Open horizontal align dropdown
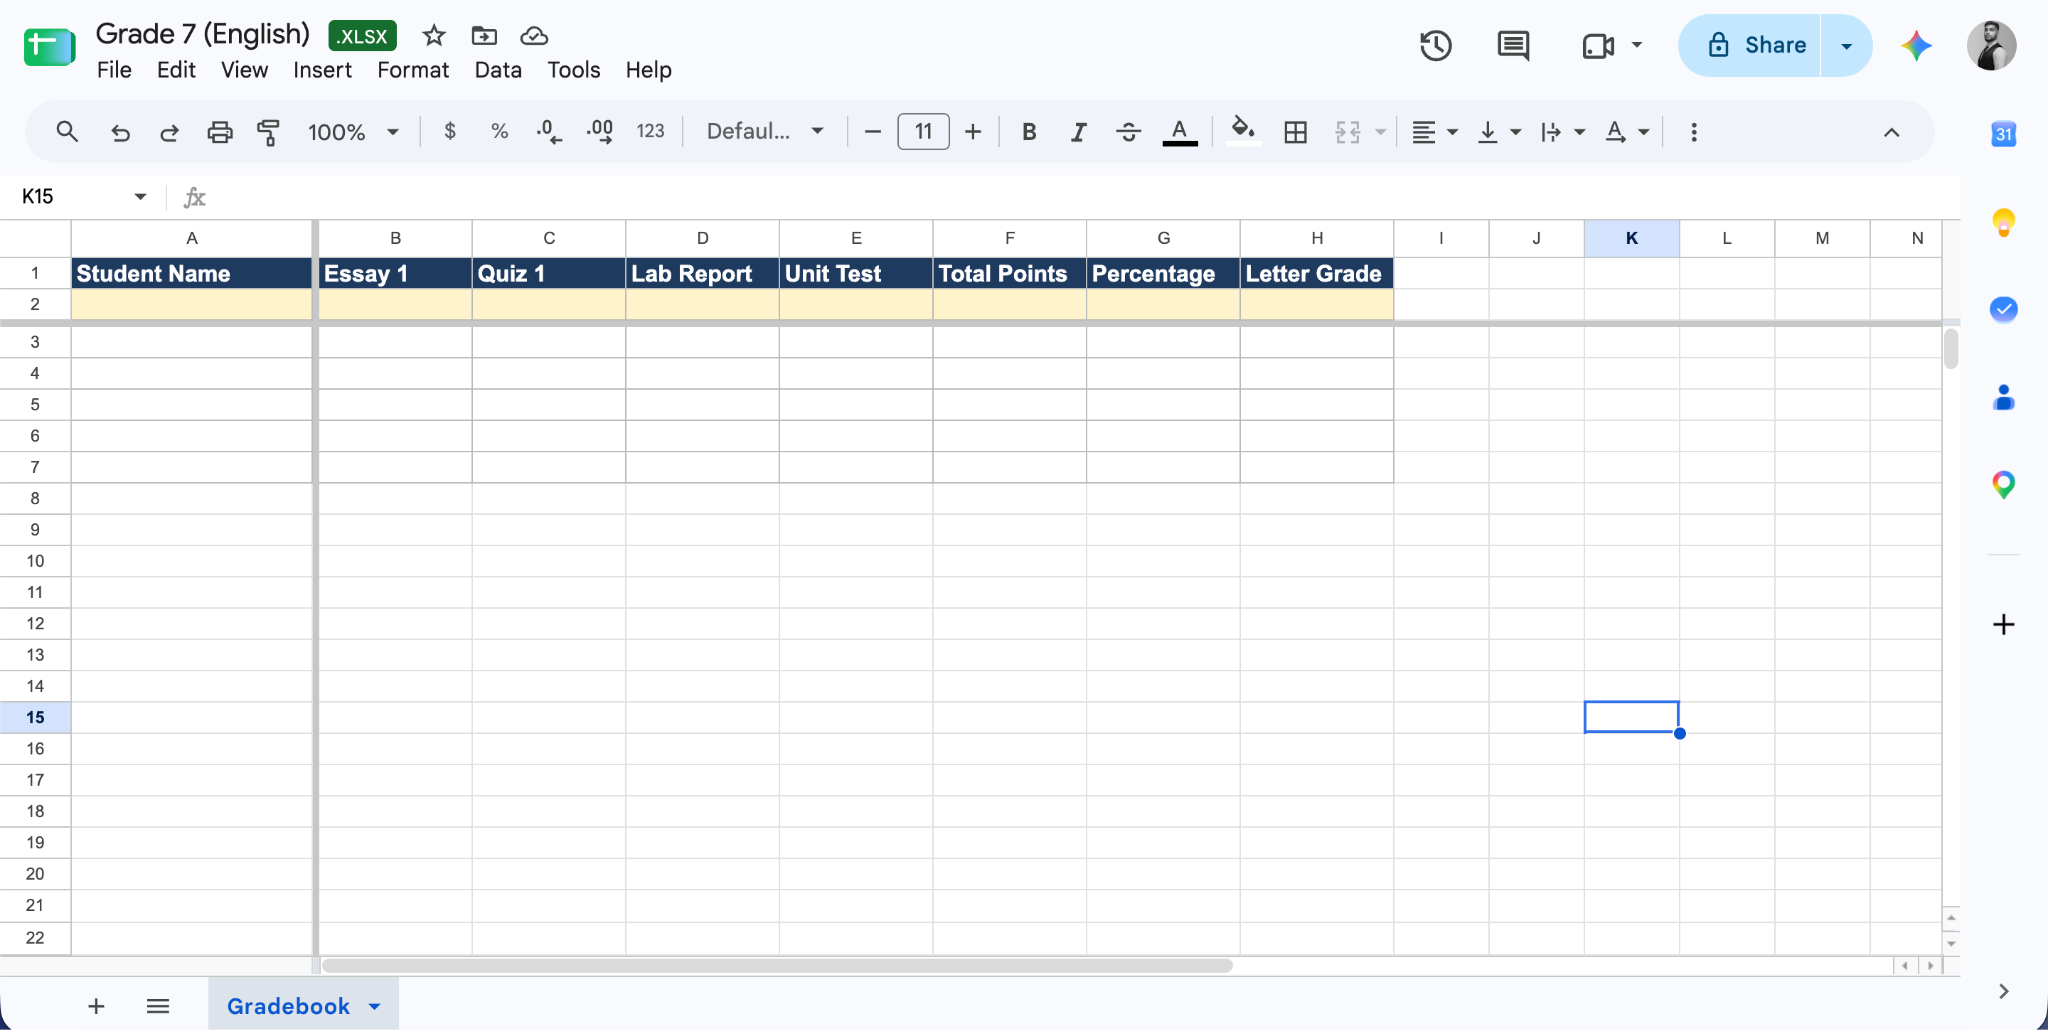The image size is (2048, 1030). pyautogui.click(x=1434, y=132)
